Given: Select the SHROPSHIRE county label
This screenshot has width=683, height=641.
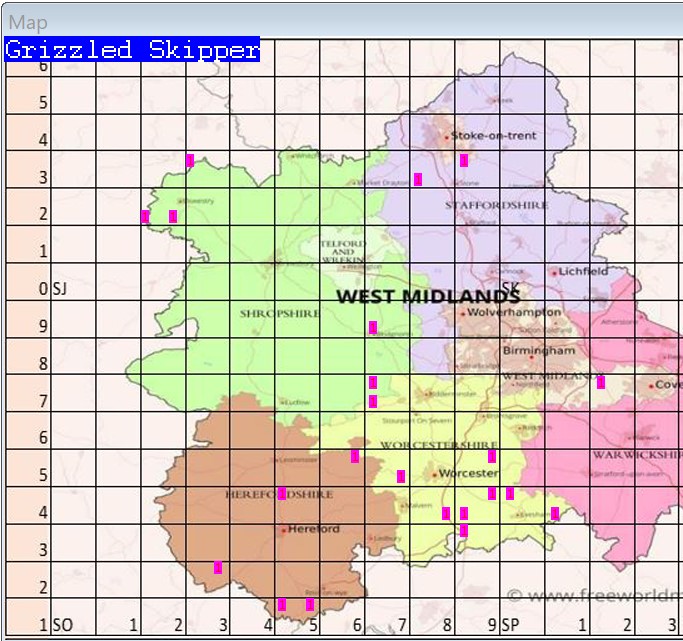Looking at the screenshot, I should [x=280, y=313].
